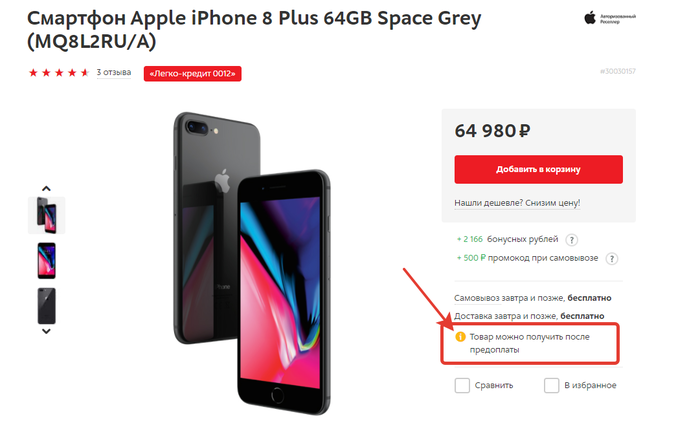
Task: Click the red "Легко-кредит 0012" badge
Action: 194,73
